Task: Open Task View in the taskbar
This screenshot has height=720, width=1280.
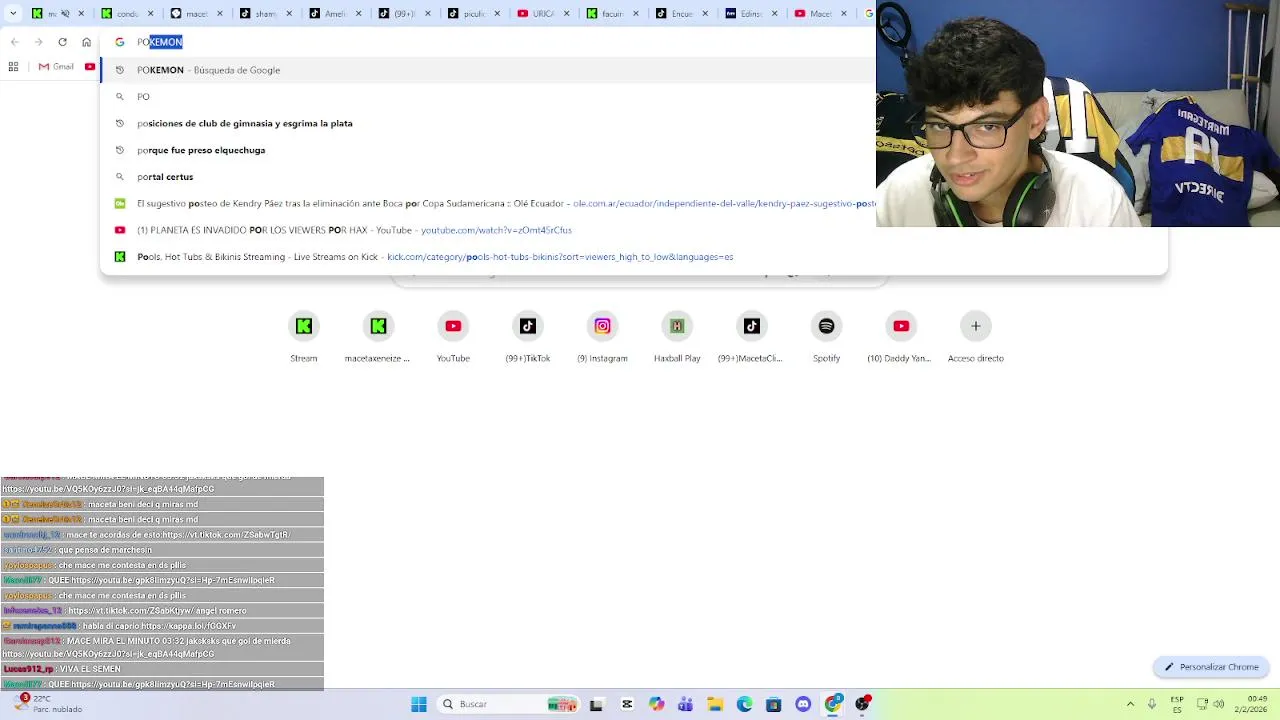Action: point(597,704)
